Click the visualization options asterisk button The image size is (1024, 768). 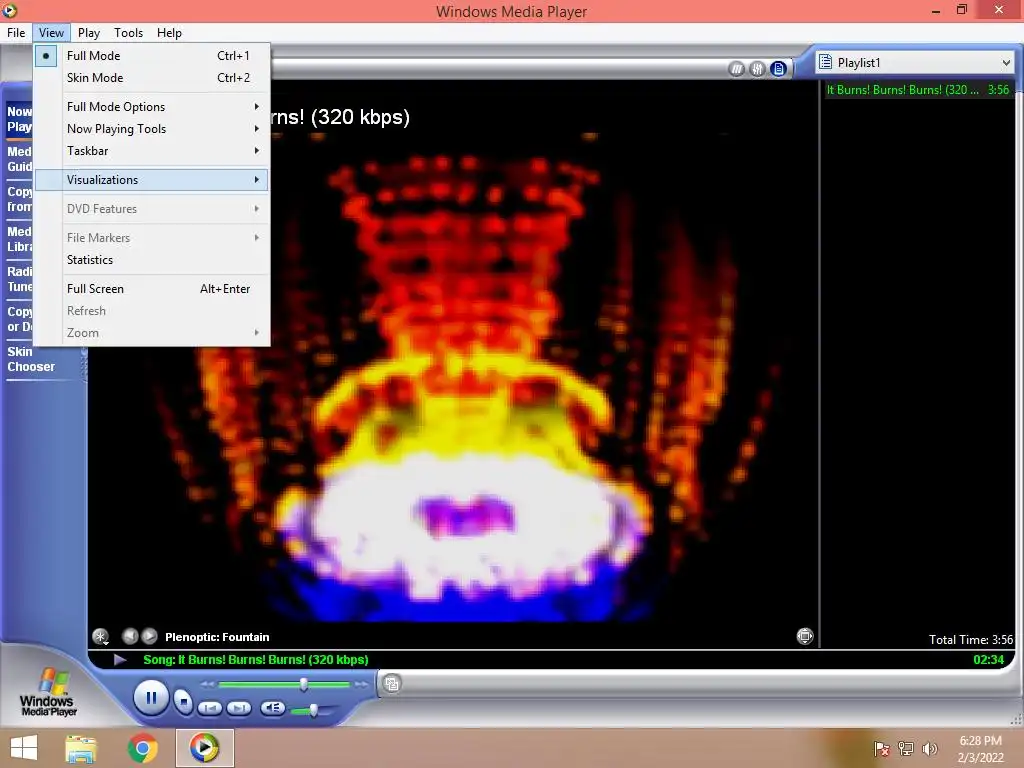click(101, 636)
